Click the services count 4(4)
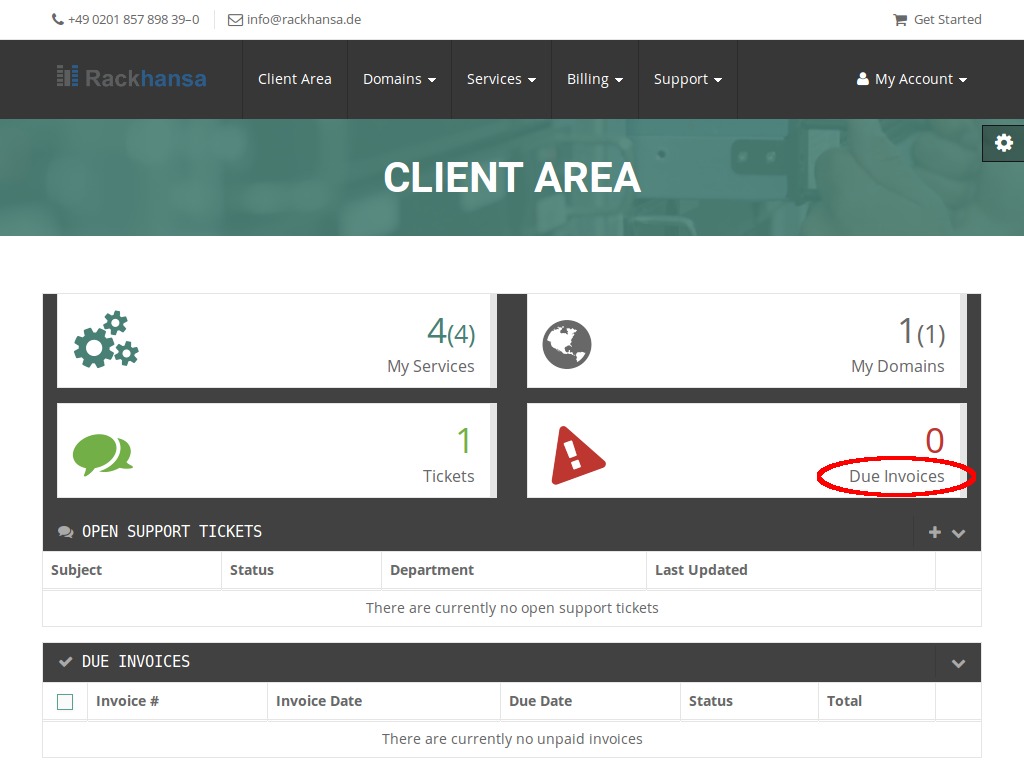Image resolution: width=1024 pixels, height=768 pixels. pyautogui.click(x=451, y=332)
